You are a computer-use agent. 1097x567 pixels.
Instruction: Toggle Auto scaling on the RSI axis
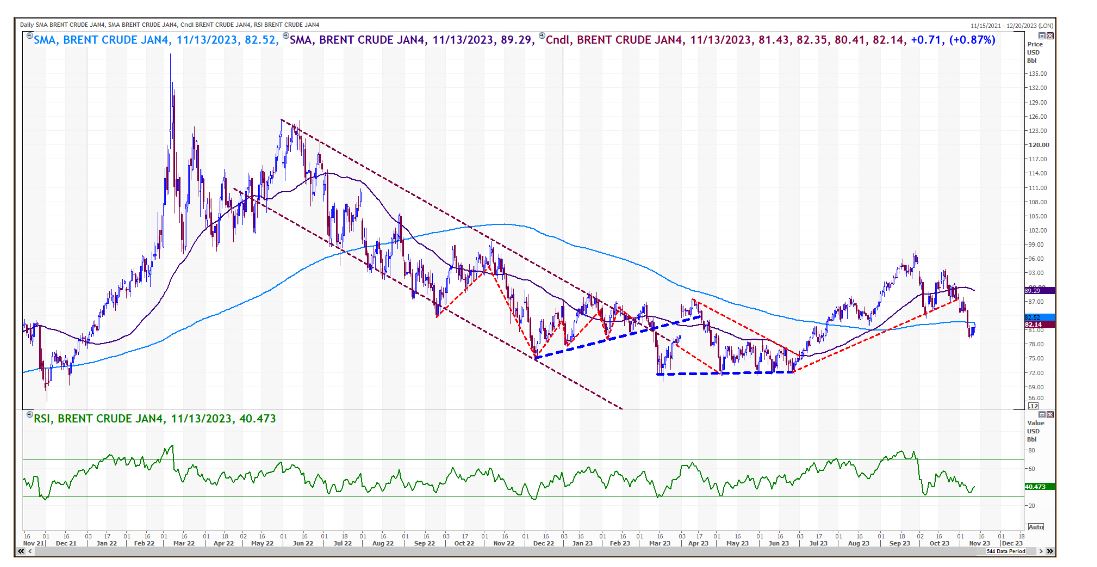[1036, 526]
